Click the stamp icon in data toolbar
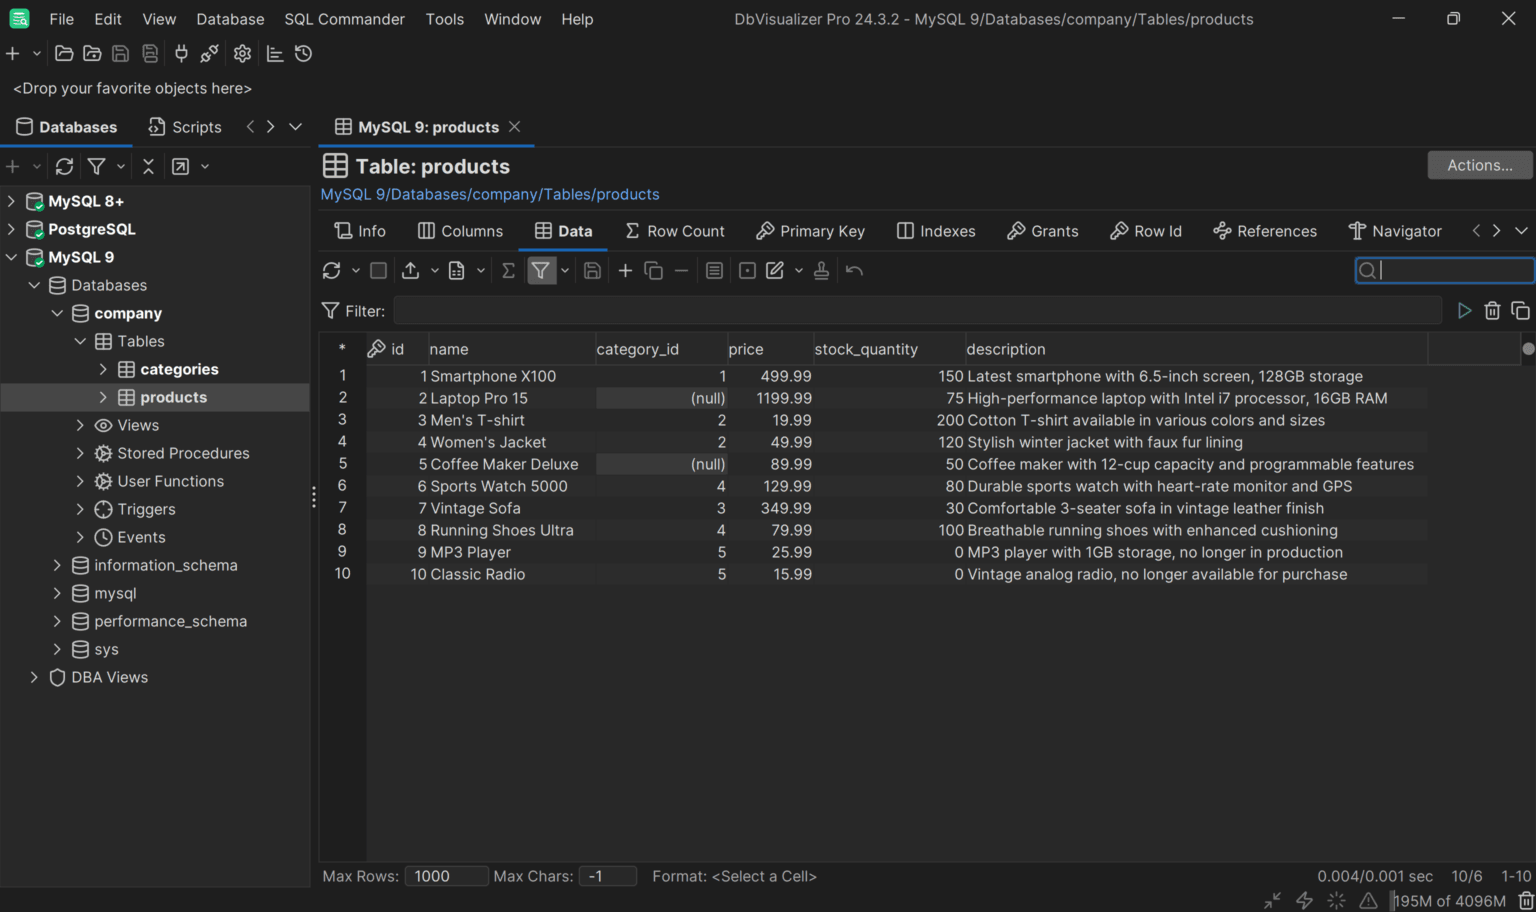The height and width of the screenshot is (912, 1536). click(821, 271)
